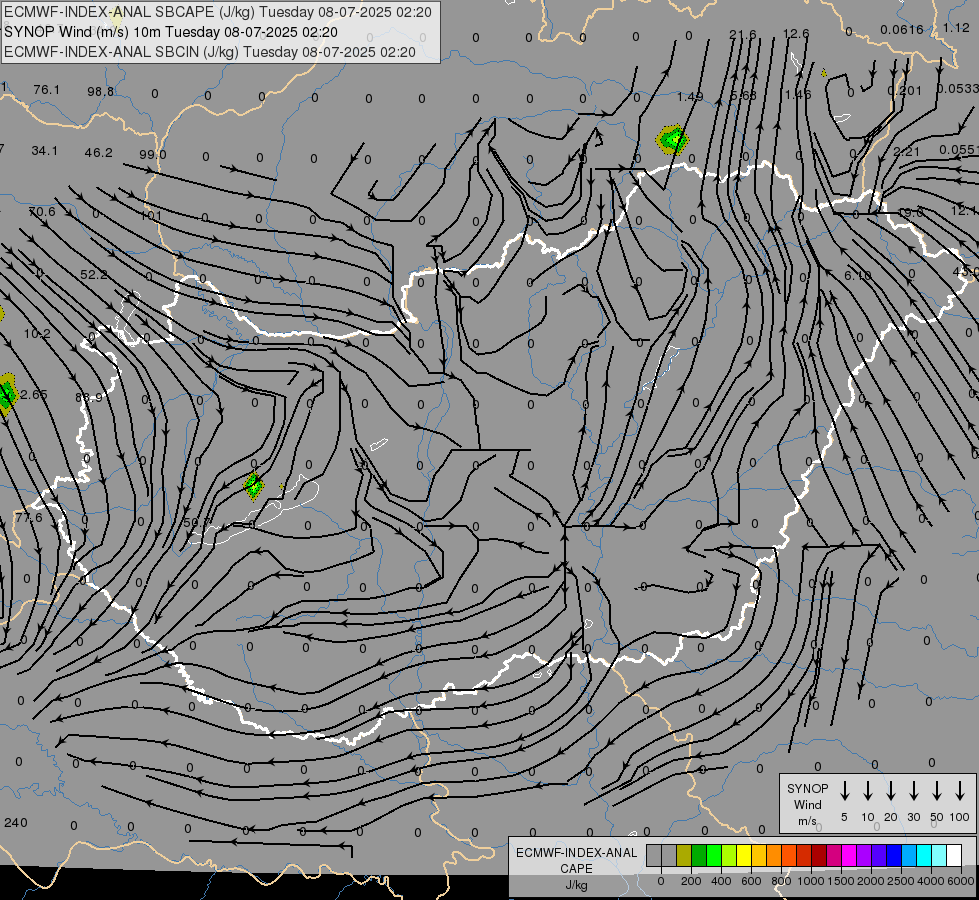Image resolution: width=979 pixels, height=900 pixels.
Task: Click the 2500 tick label on the CAPE scale
Action: pyautogui.click(x=900, y=881)
